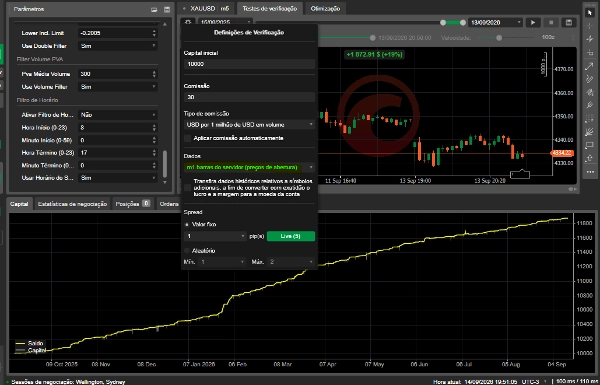600x385 pixels.
Task: Click the parameters list scroll-down arrow
Action: (x=165, y=182)
